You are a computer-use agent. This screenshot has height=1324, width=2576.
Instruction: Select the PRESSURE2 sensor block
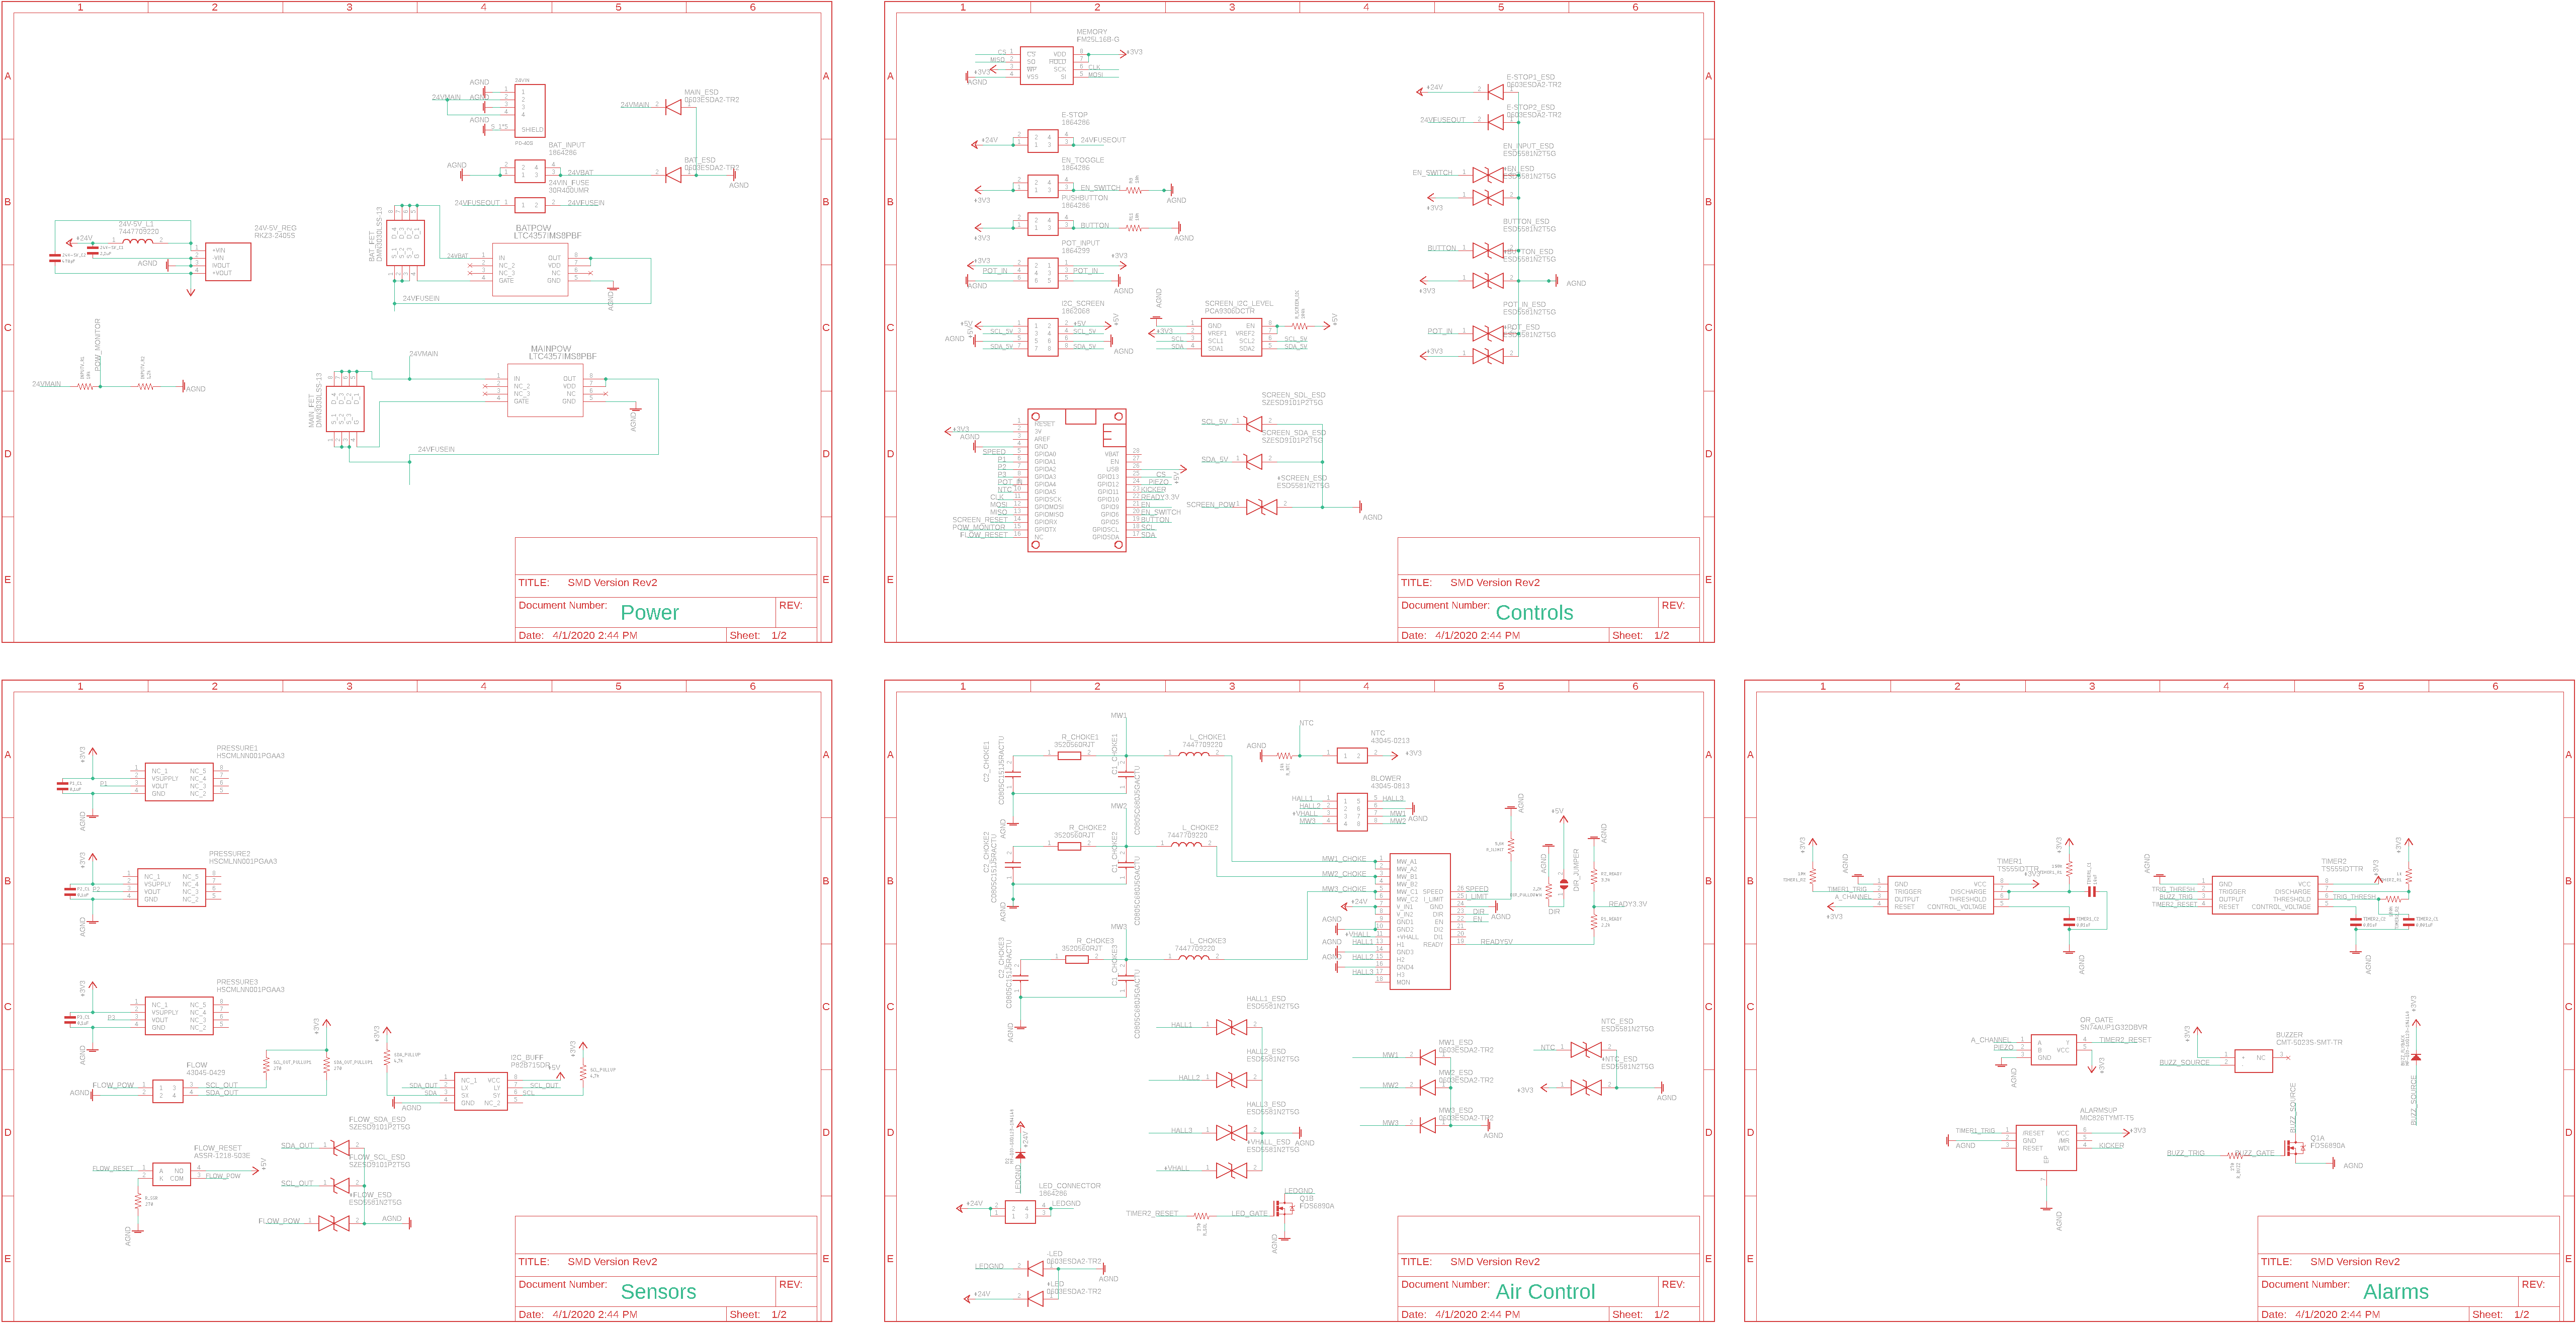click(x=171, y=888)
